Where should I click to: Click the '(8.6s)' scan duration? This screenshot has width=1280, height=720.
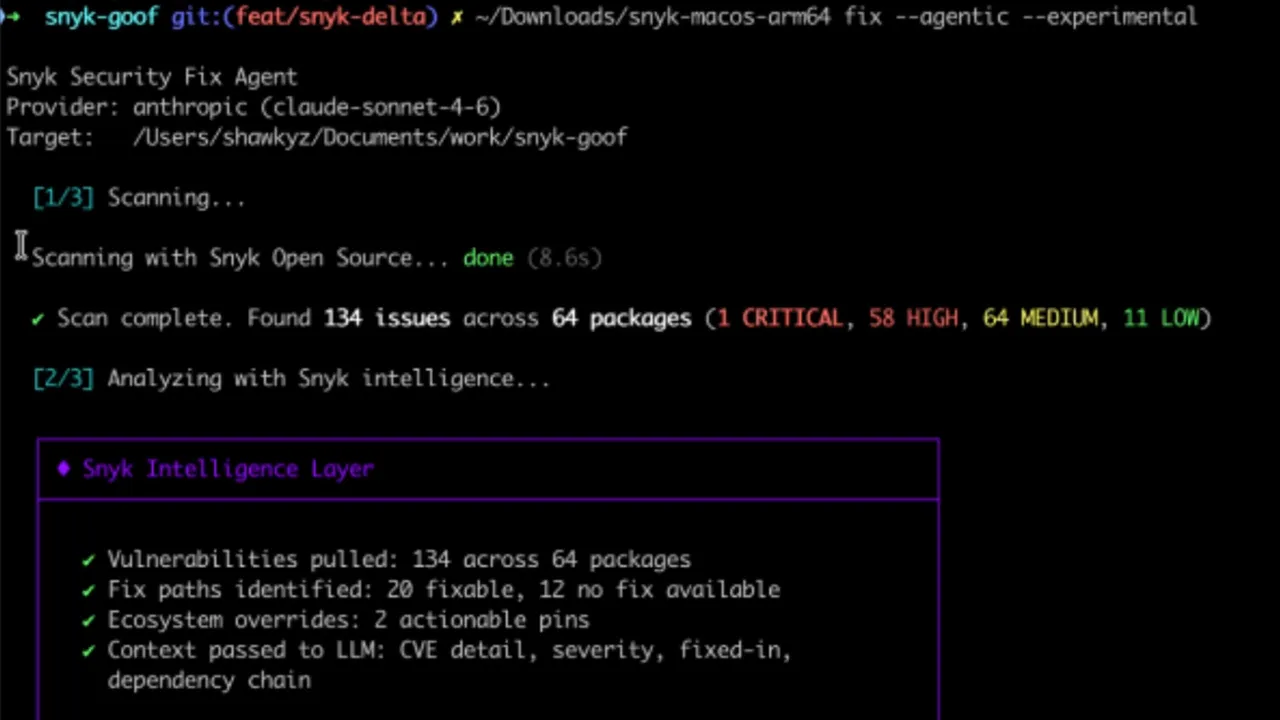click(x=564, y=258)
